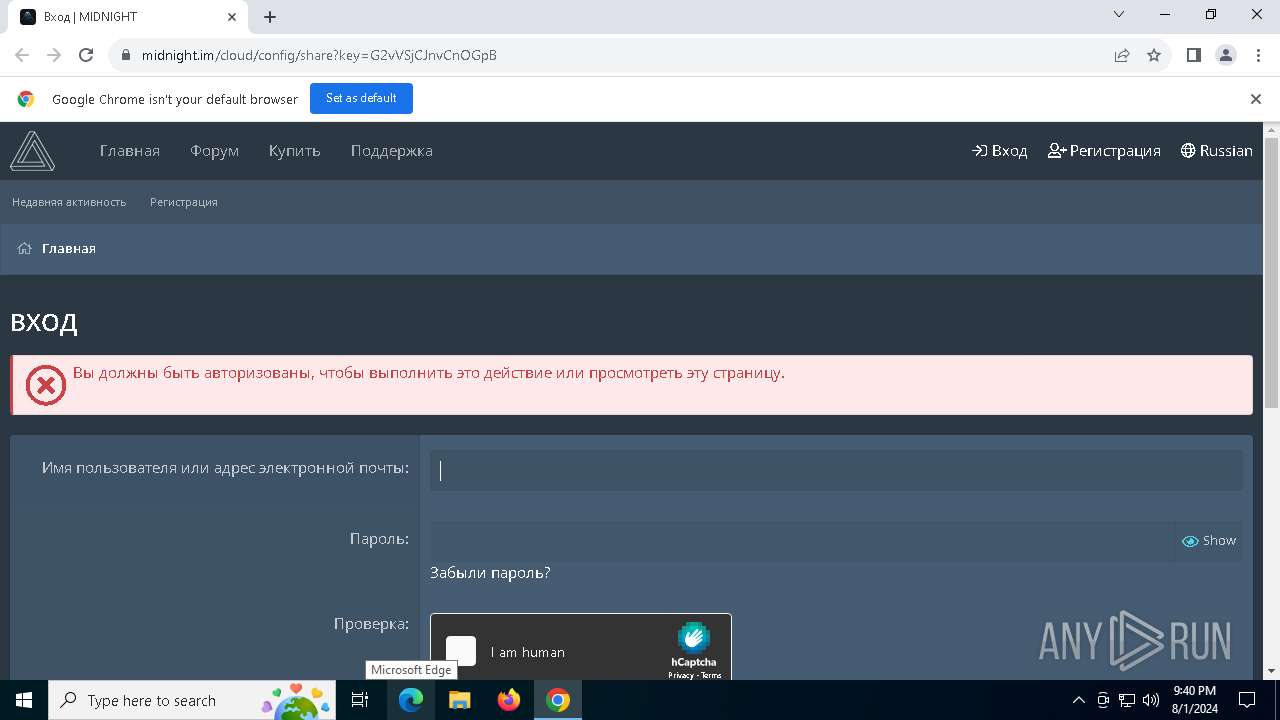Click the volume speaker tray icon
The image size is (1280, 720).
1151,700
